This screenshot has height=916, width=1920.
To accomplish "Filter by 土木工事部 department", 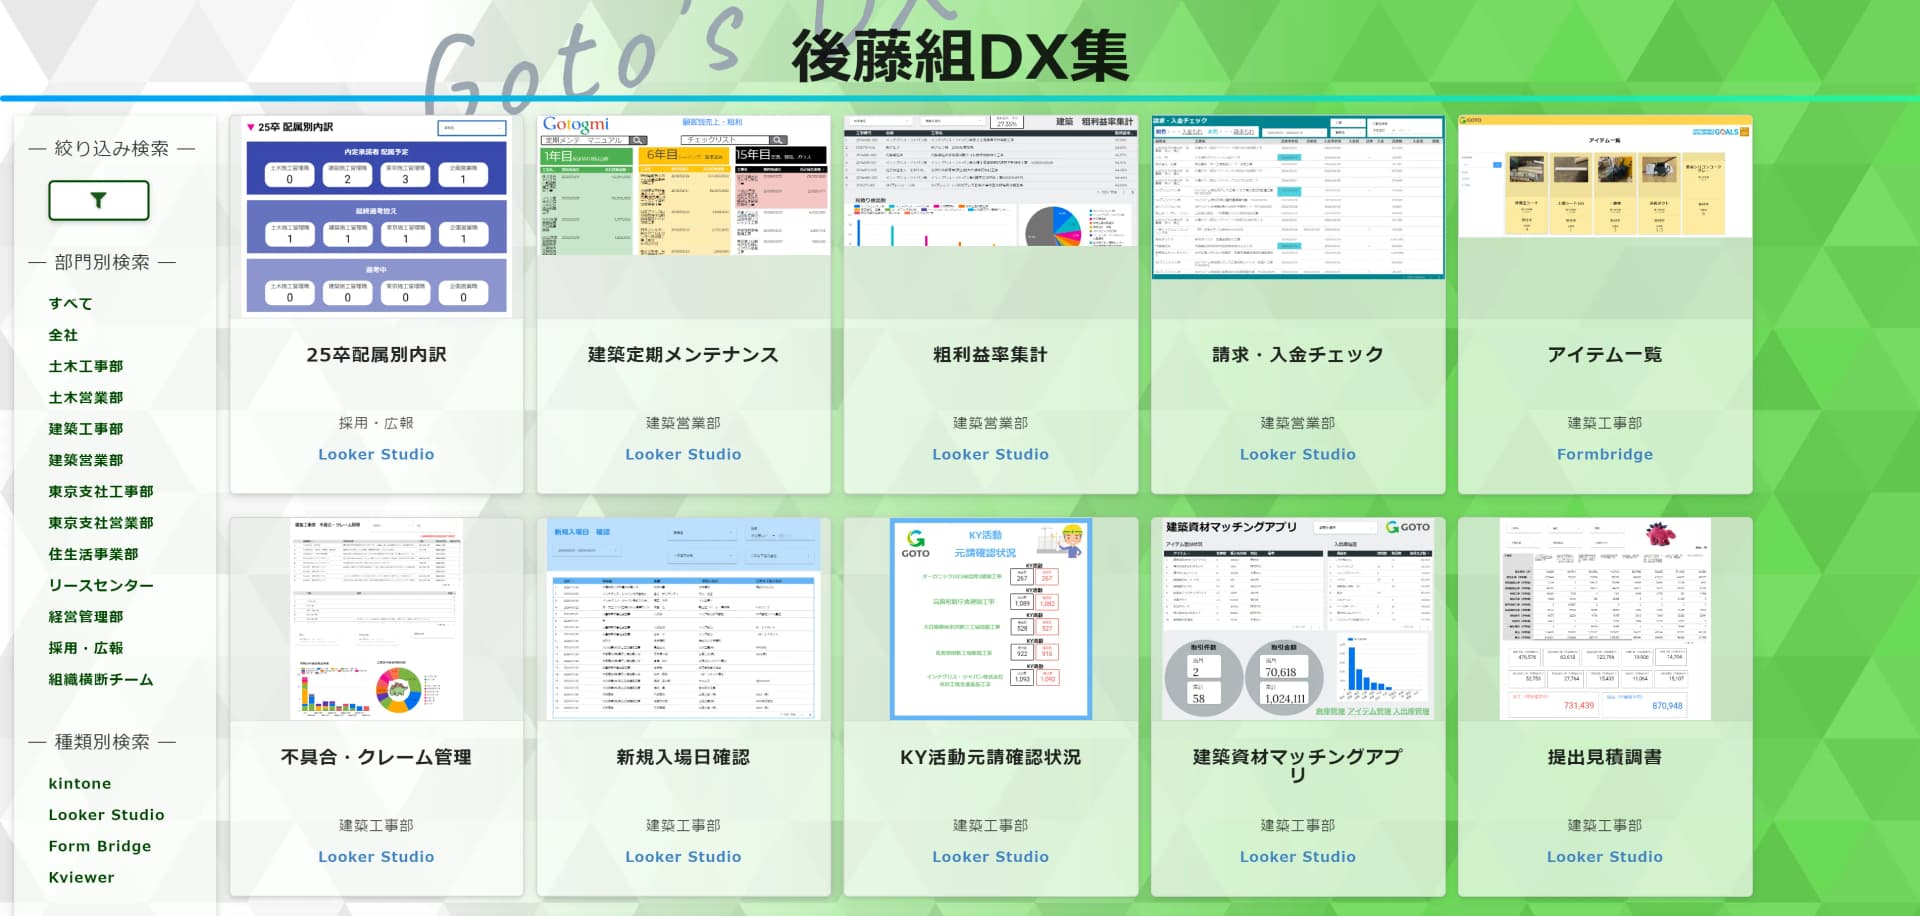I will tap(86, 366).
